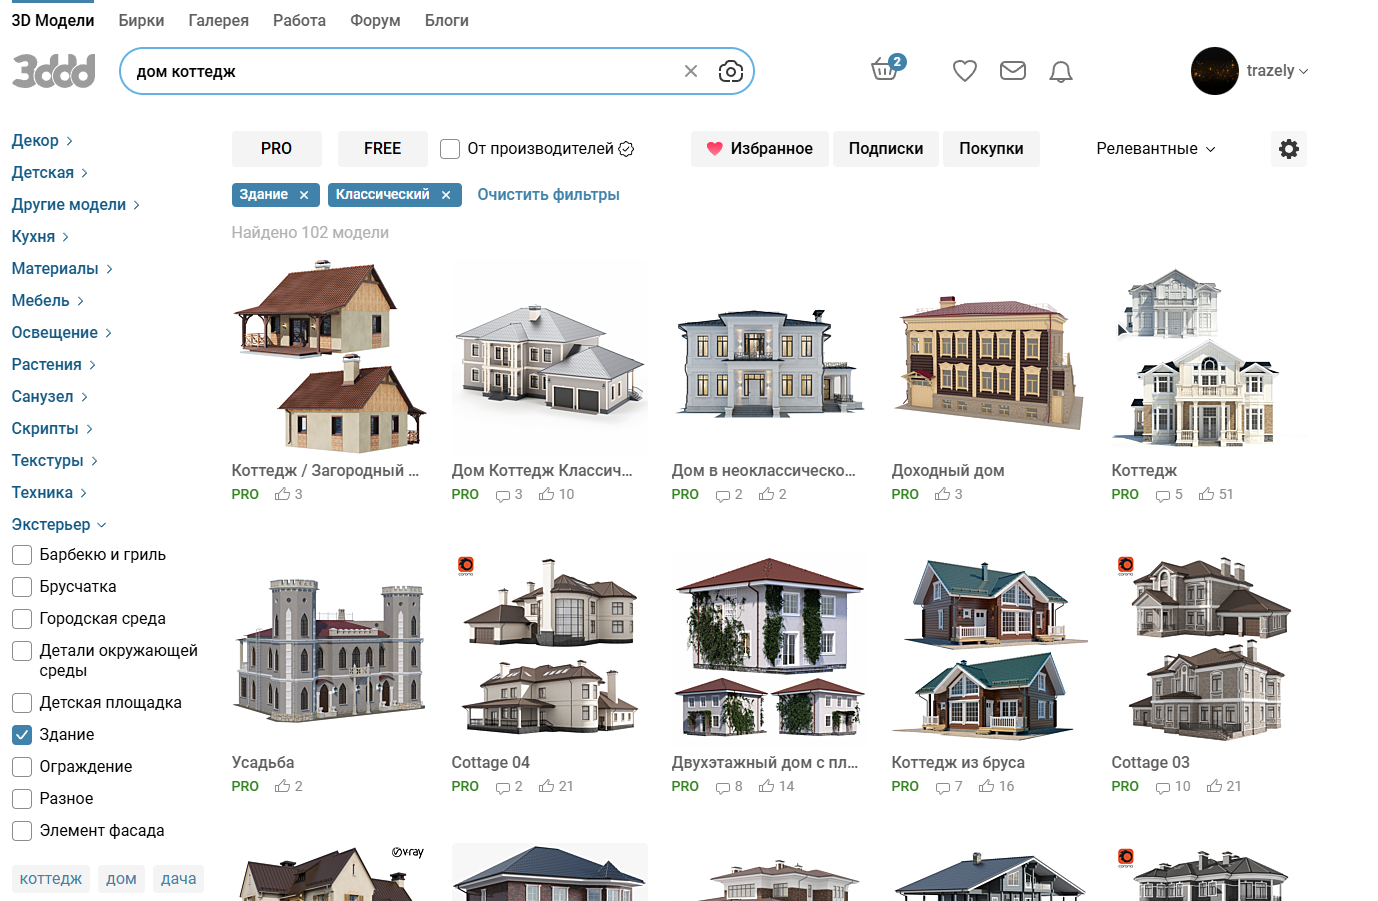Click the camera image-search icon
This screenshot has width=1378, height=901.
pos(731,71)
